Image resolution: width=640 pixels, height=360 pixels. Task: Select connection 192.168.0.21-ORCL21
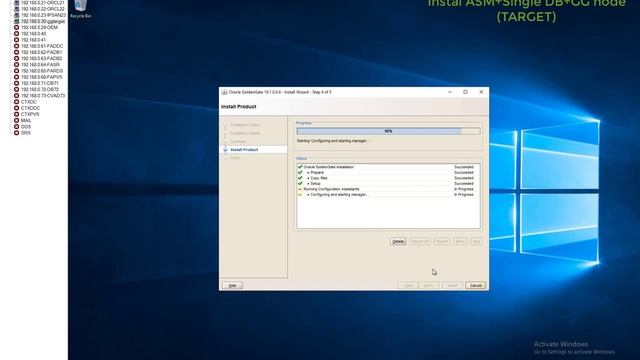(x=42, y=2)
